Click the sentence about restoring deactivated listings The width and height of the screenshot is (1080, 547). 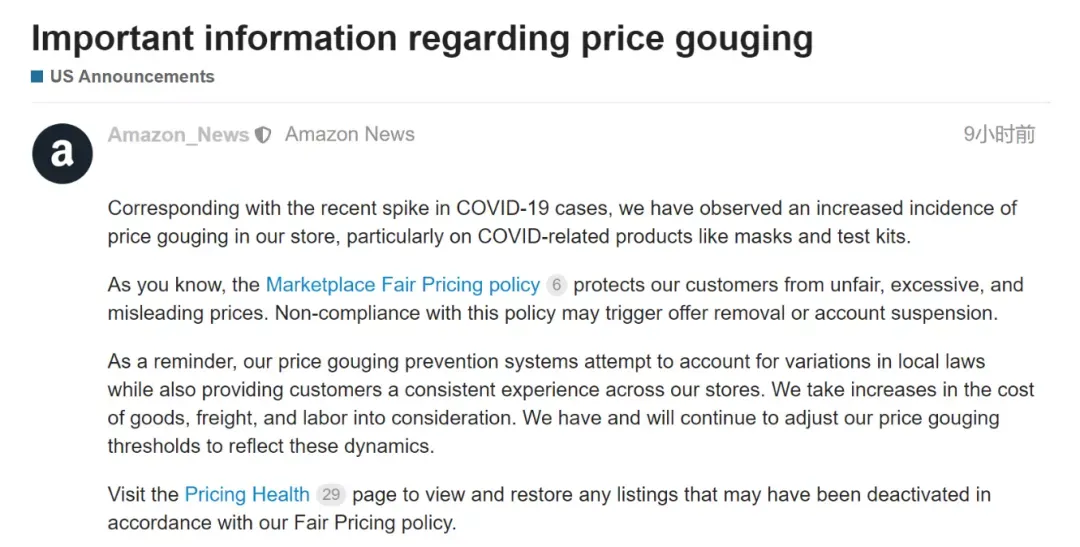pos(549,508)
